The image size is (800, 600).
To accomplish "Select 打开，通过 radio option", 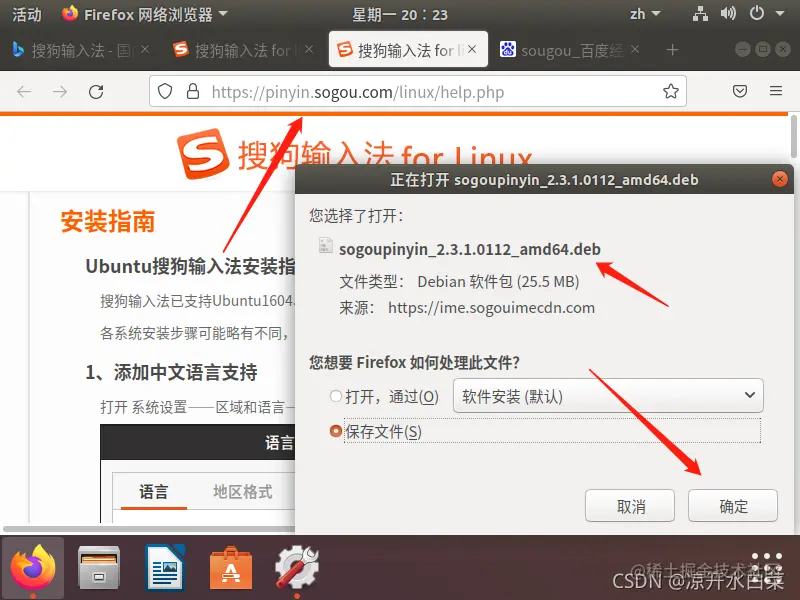I will pos(335,396).
